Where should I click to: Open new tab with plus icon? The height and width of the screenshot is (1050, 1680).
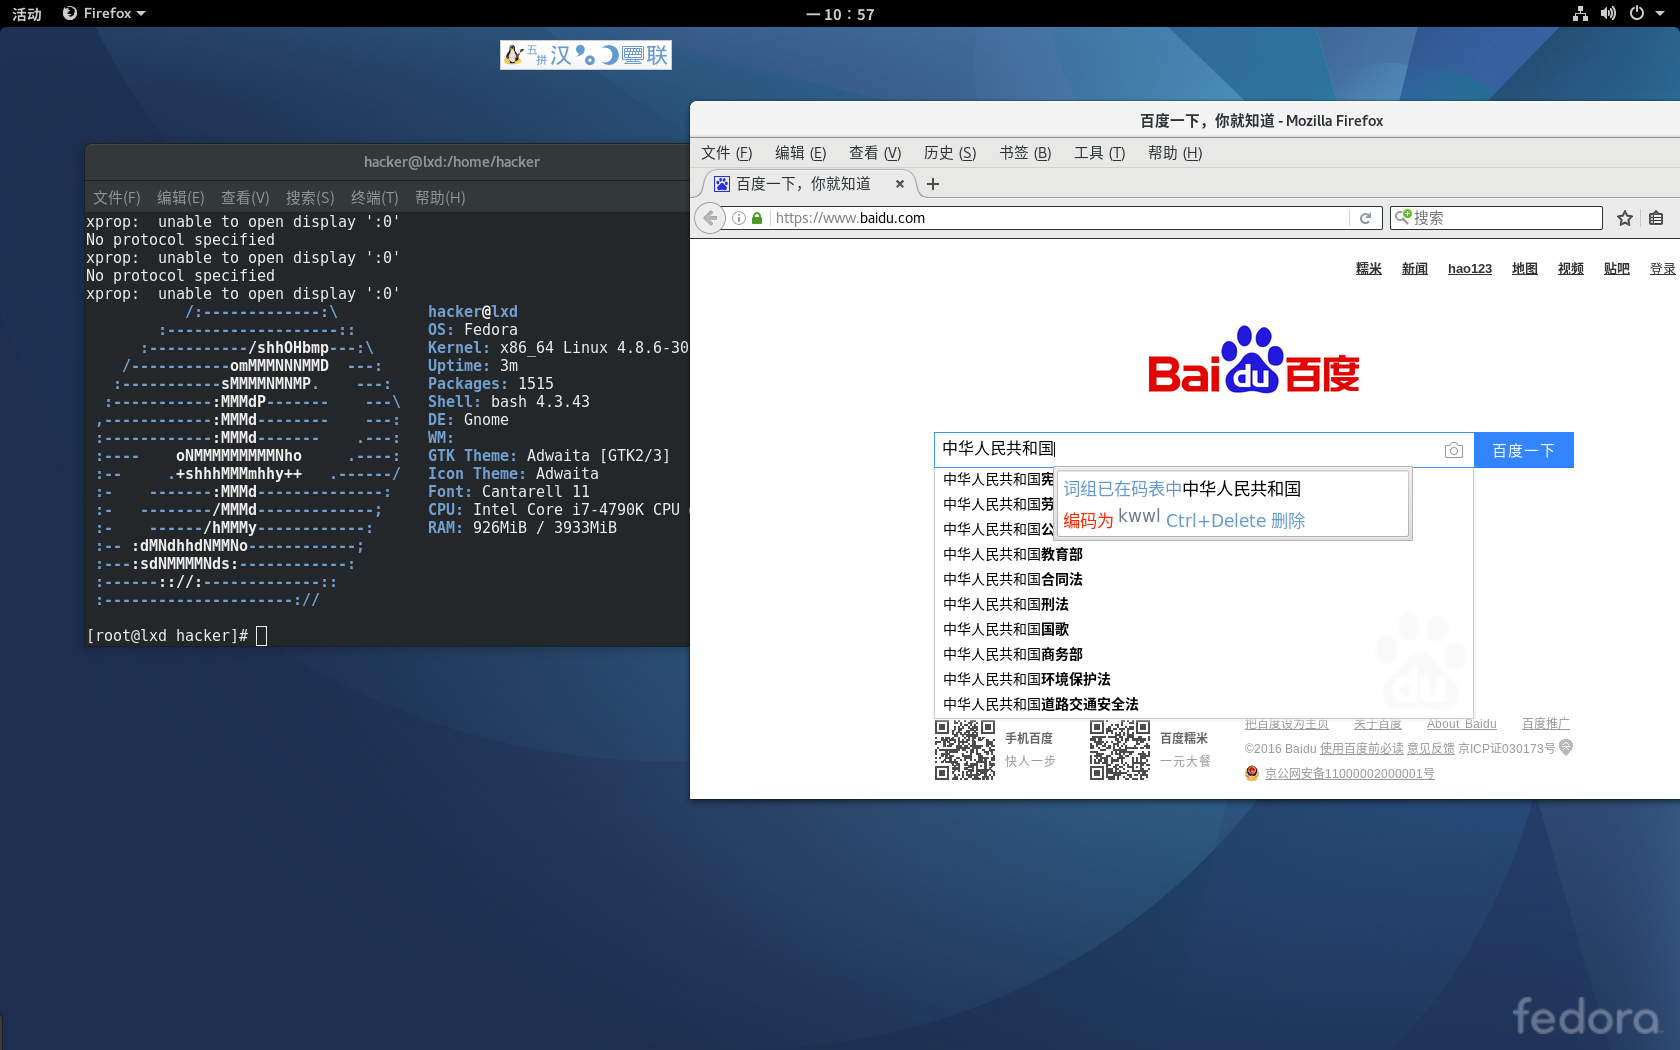[x=933, y=184]
